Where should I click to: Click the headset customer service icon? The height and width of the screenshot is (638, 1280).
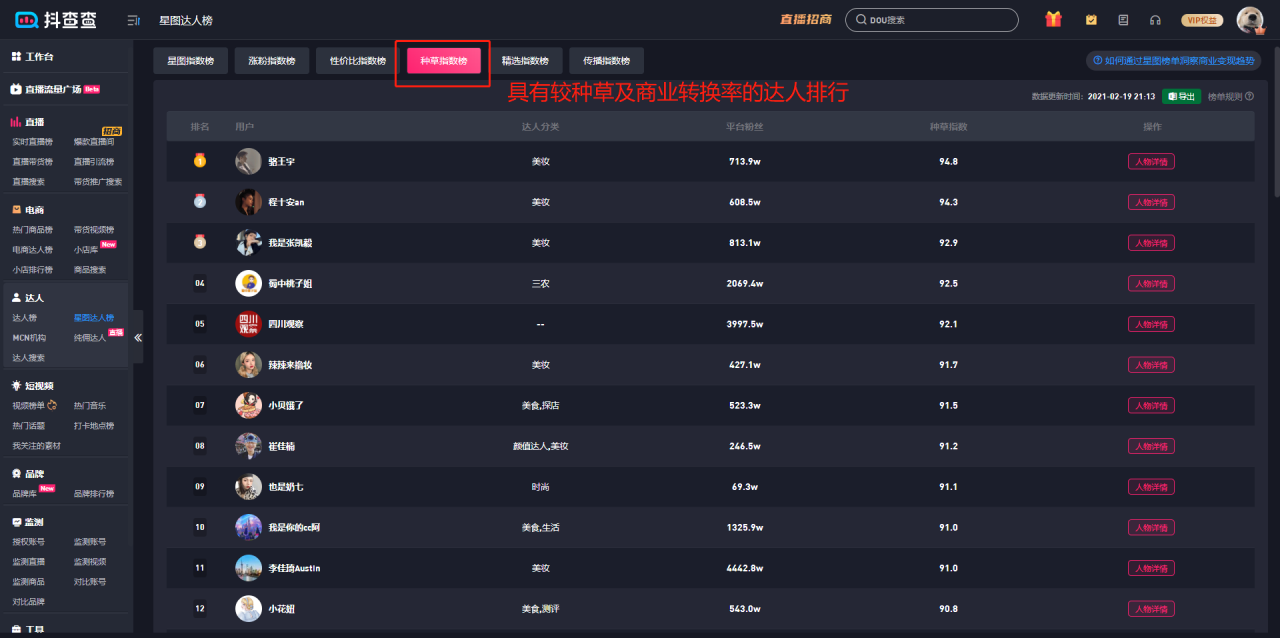pos(1155,20)
